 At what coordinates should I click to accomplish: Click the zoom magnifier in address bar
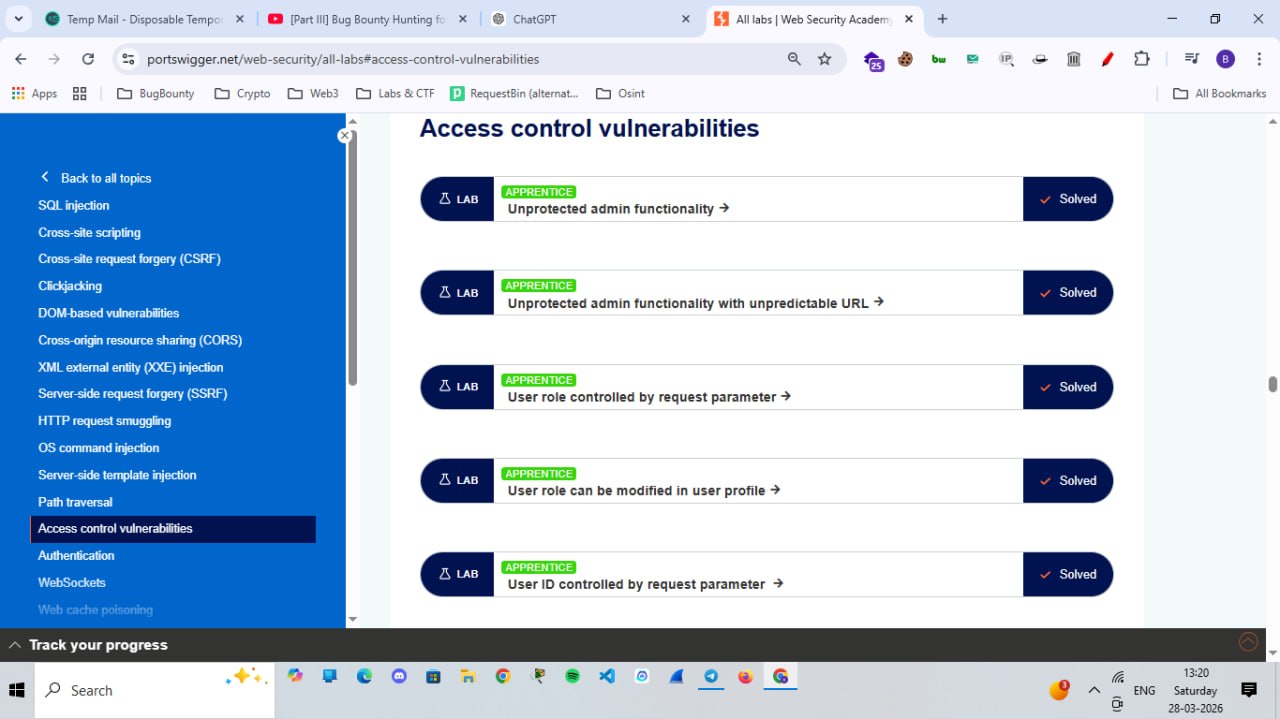pos(794,59)
